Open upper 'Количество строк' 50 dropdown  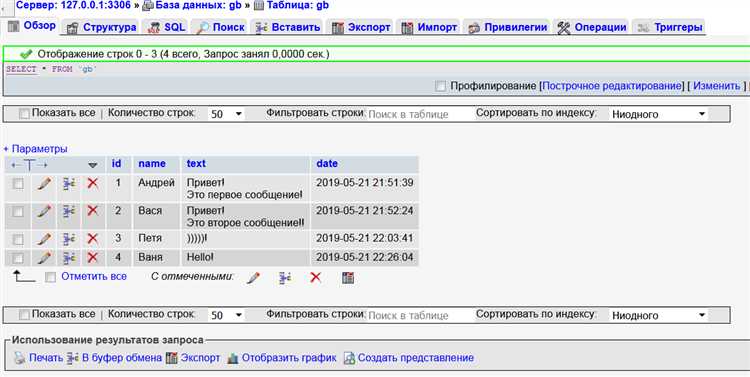click(x=226, y=114)
